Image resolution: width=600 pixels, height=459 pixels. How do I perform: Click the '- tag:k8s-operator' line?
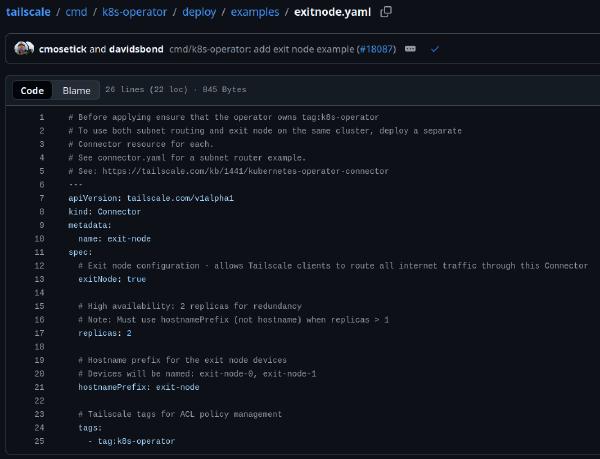(131, 441)
